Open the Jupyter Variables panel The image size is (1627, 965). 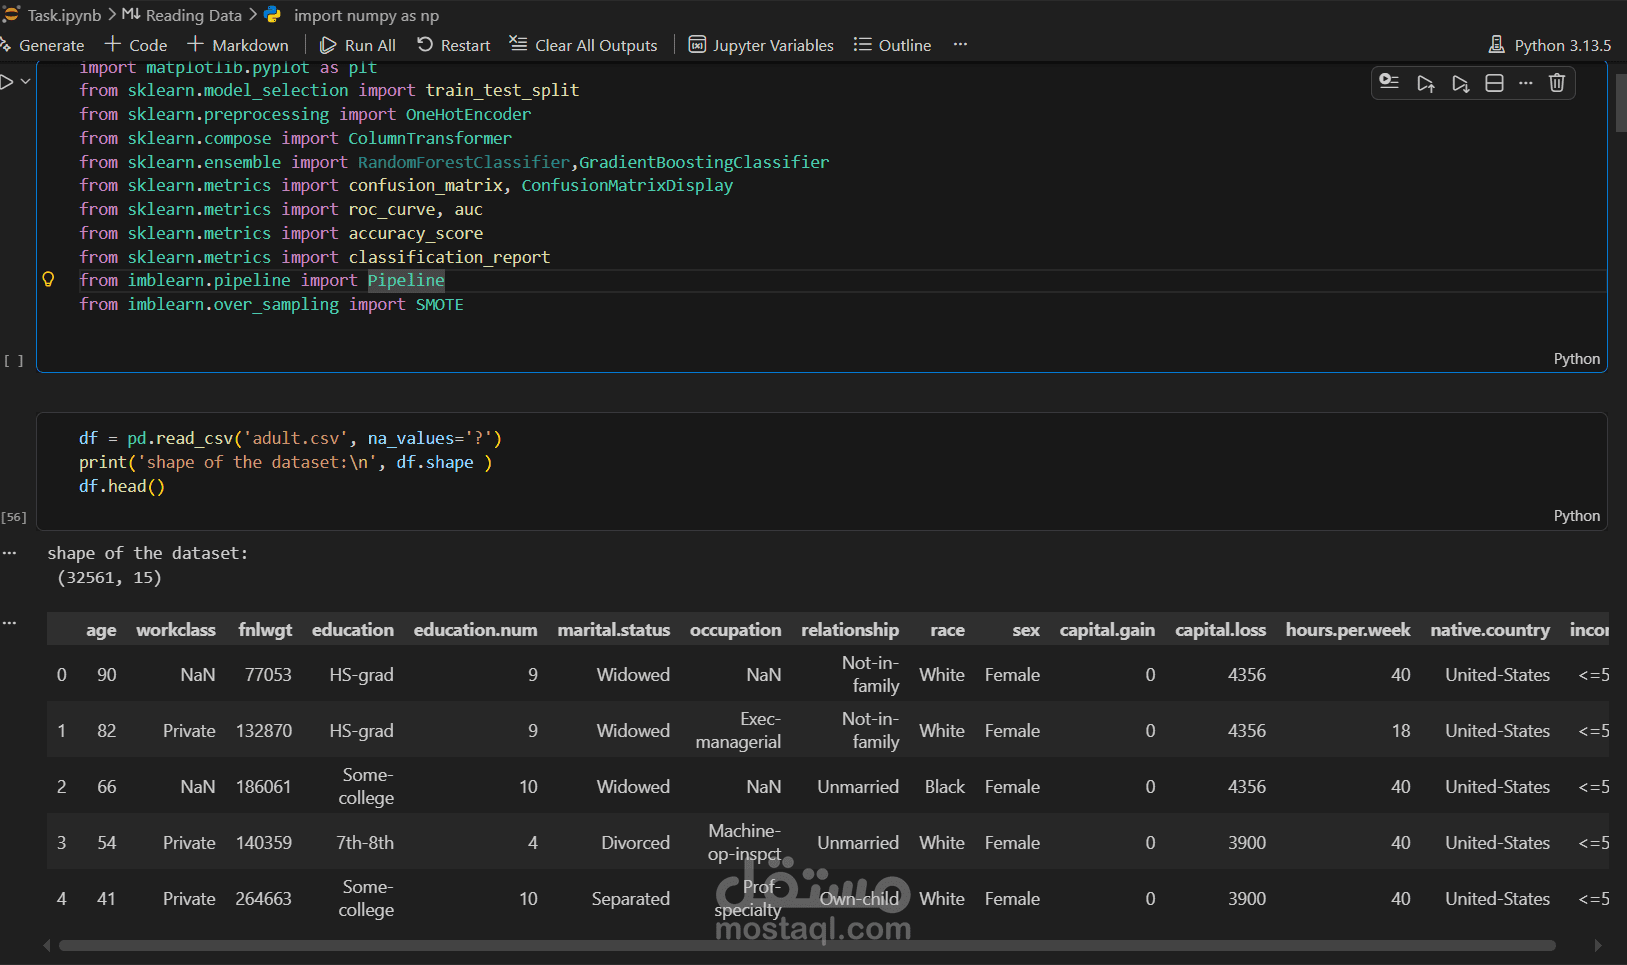point(761,45)
